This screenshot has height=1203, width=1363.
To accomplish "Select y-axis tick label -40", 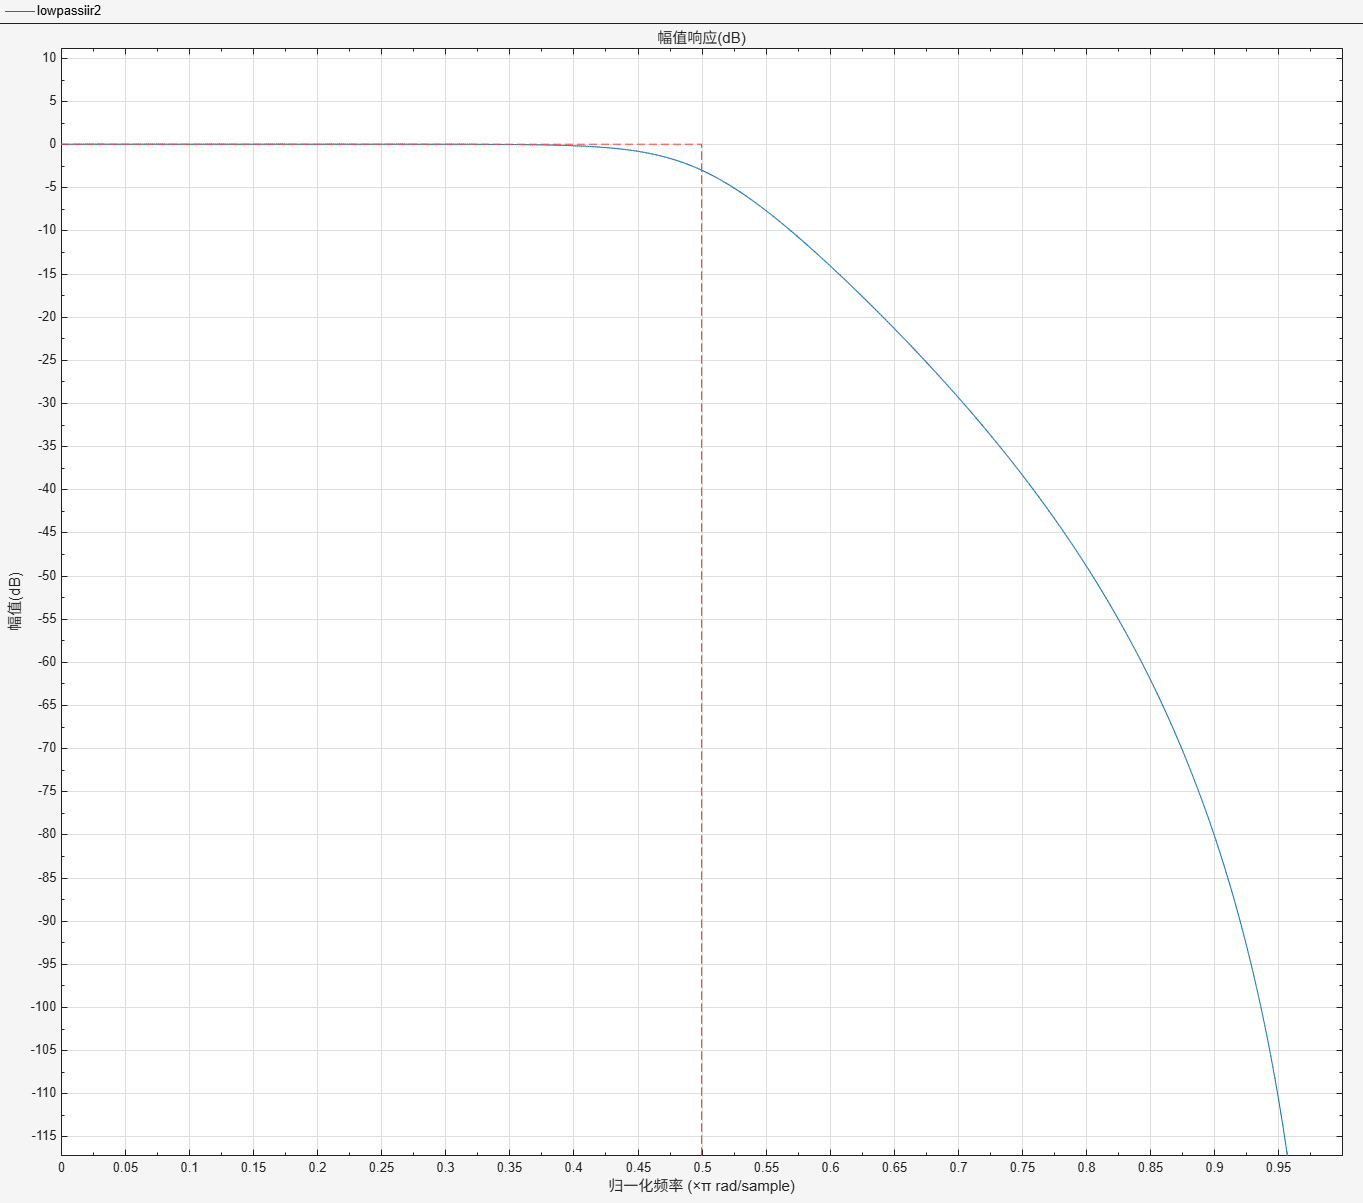I will (47, 489).
